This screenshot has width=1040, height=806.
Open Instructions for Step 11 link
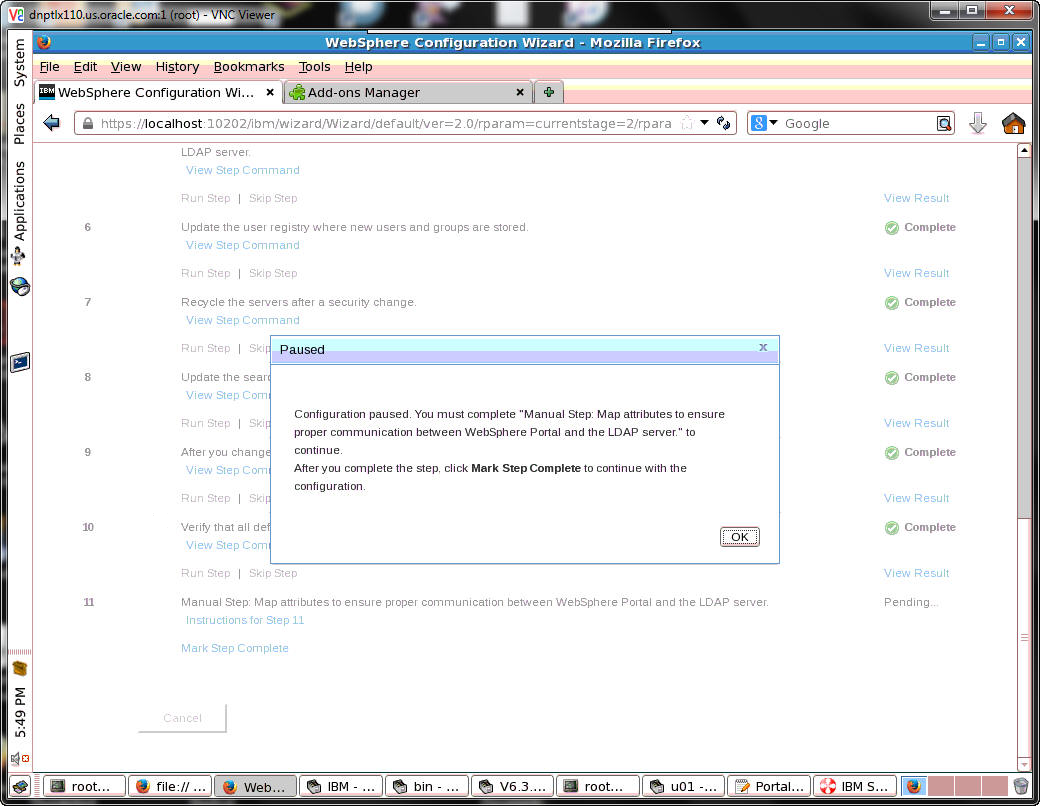[x=245, y=620]
